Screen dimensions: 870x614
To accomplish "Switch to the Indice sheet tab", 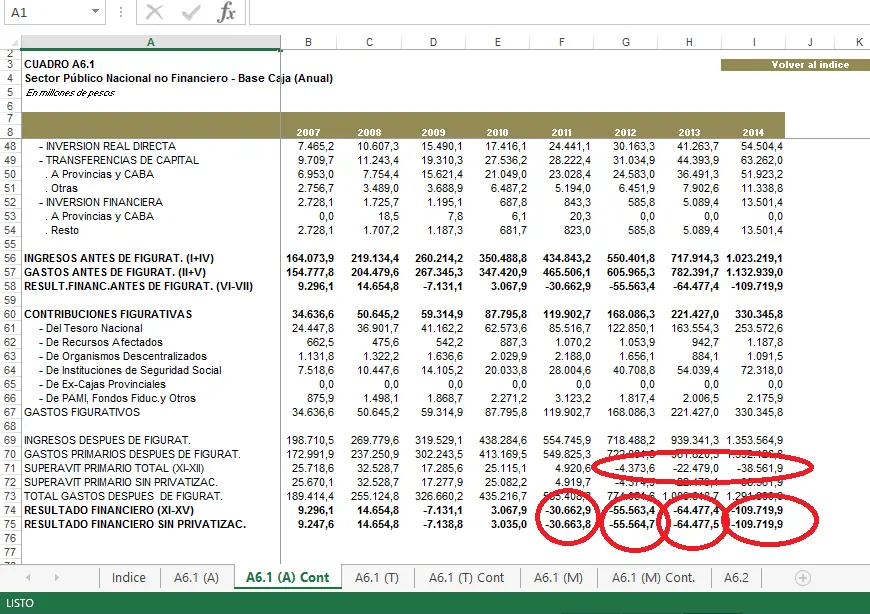I will point(128,577).
